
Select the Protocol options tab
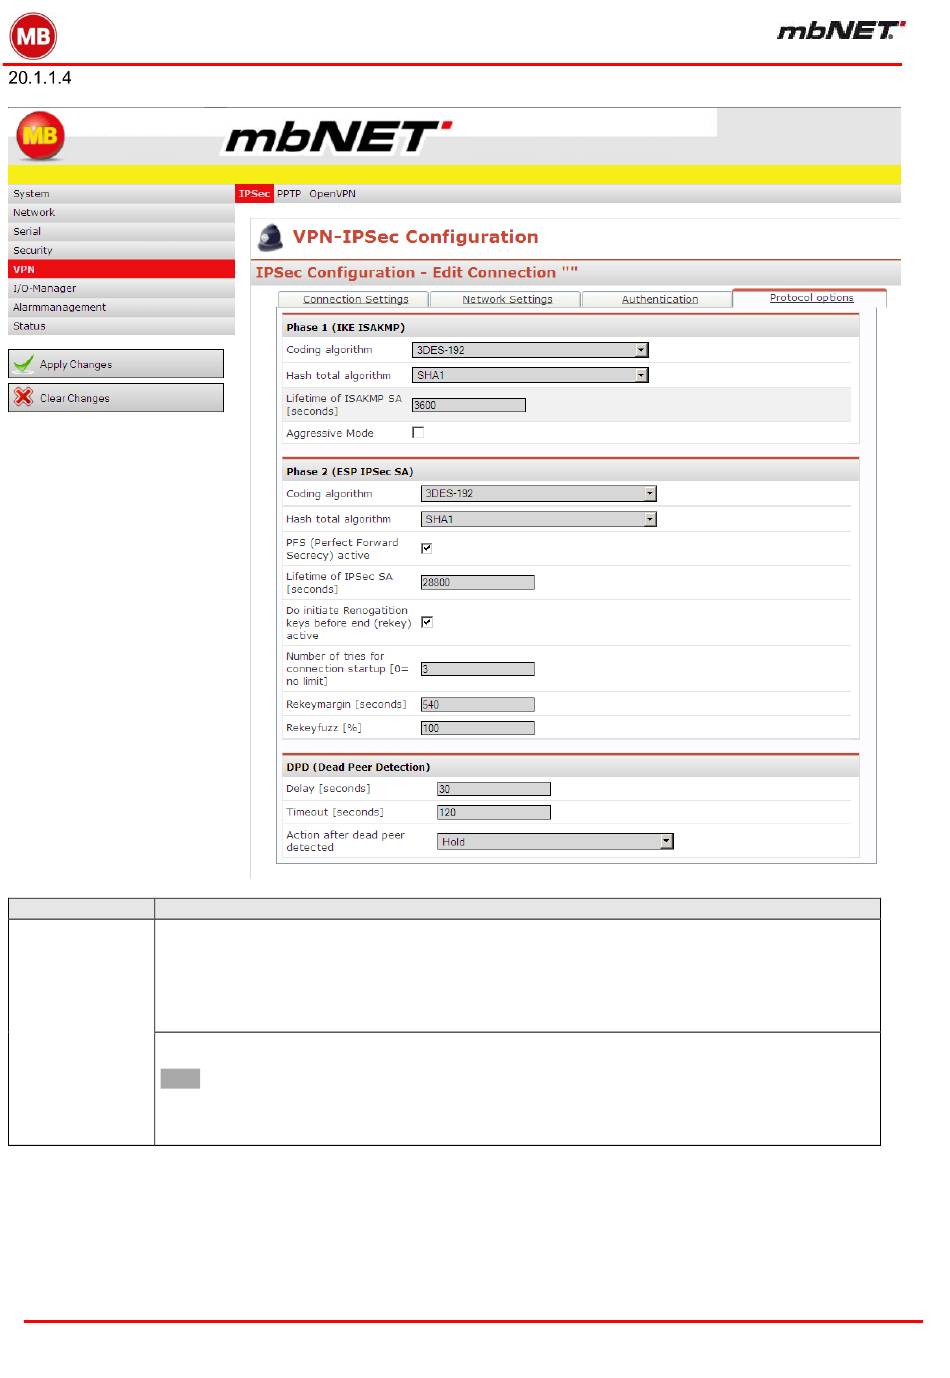811,298
